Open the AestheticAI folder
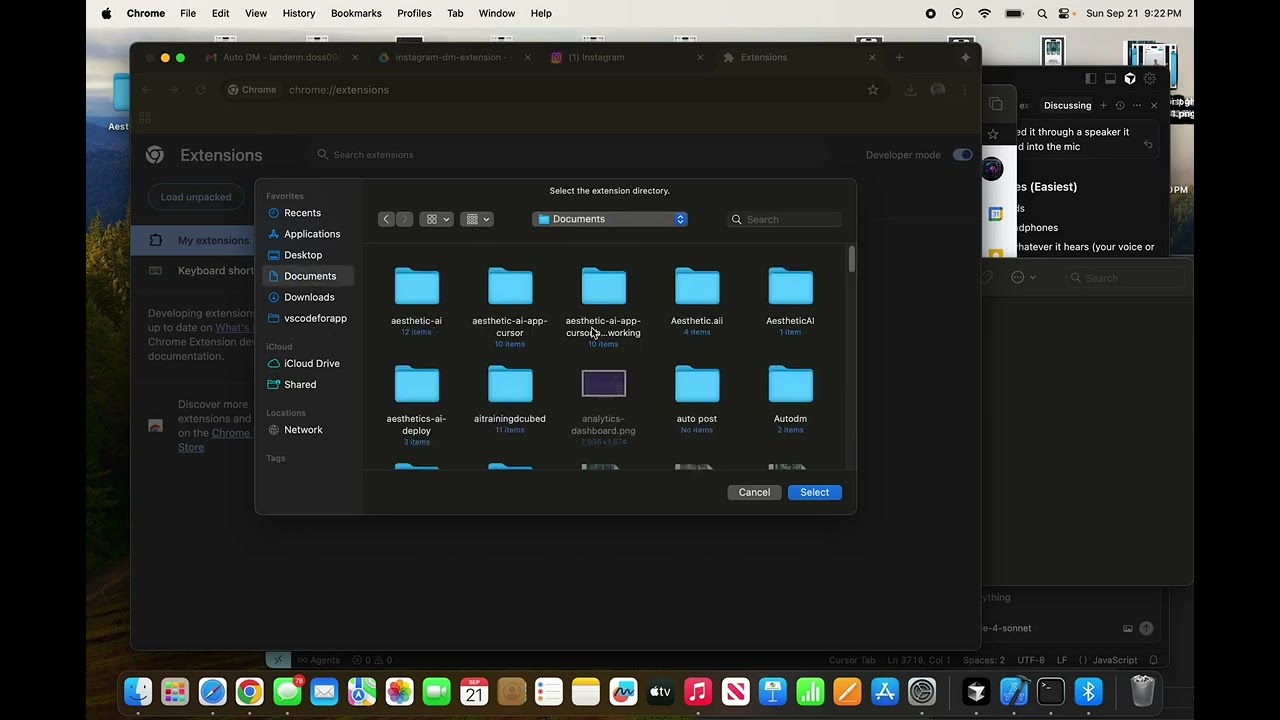This screenshot has height=720, width=1280. (790, 287)
